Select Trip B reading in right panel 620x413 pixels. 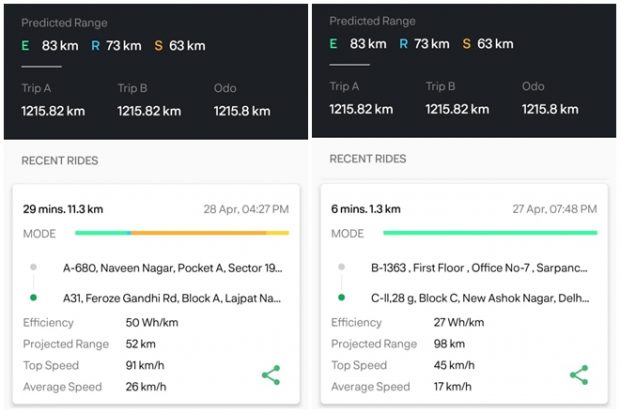tap(455, 109)
